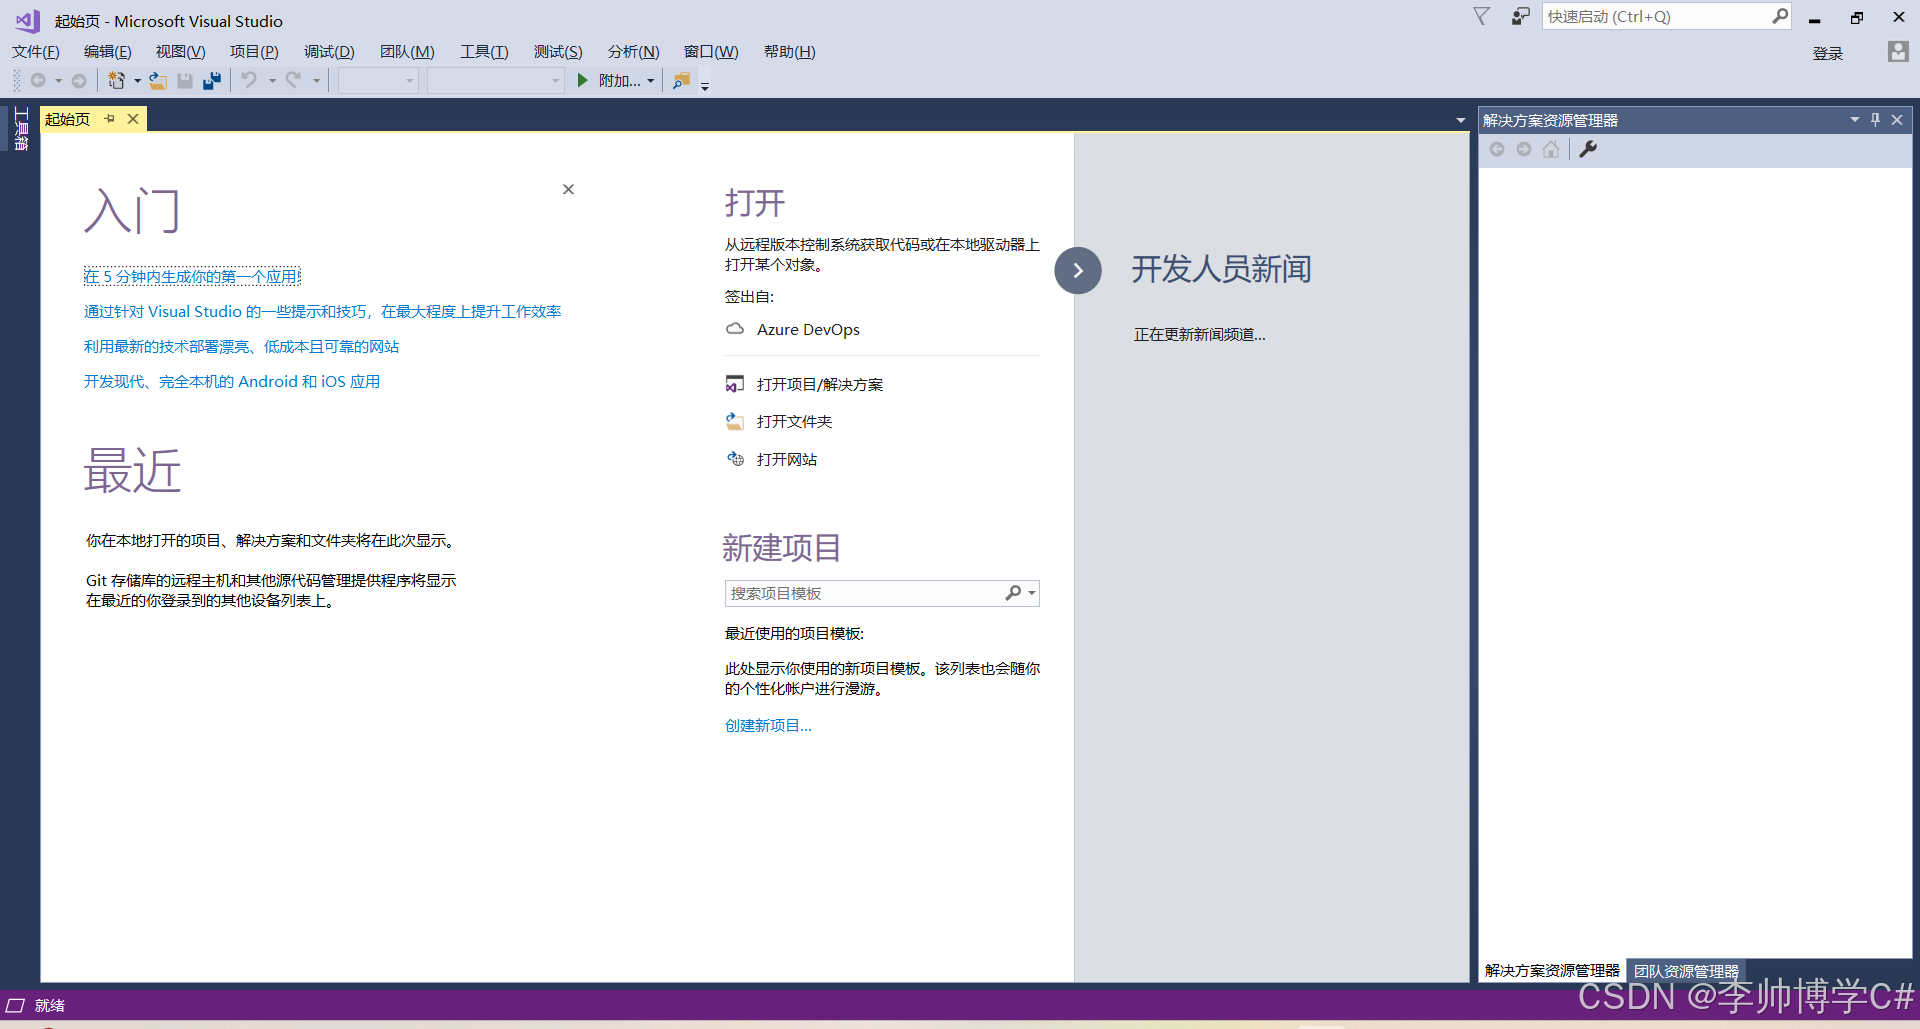The height and width of the screenshot is (1029, 1920).
Task: Start the green Attach play button
Action: [x=582, y=80]
